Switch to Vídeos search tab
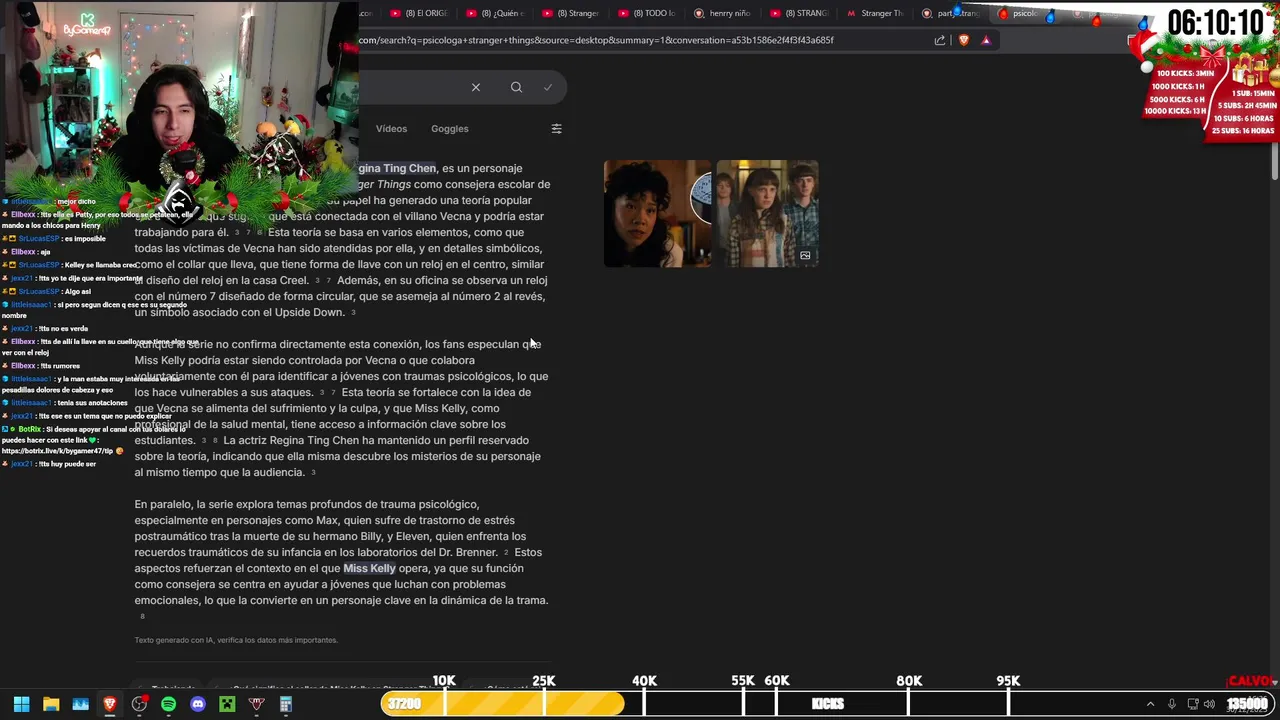Viewport: 1280px width, 720px height. click(x=391, y=128)
